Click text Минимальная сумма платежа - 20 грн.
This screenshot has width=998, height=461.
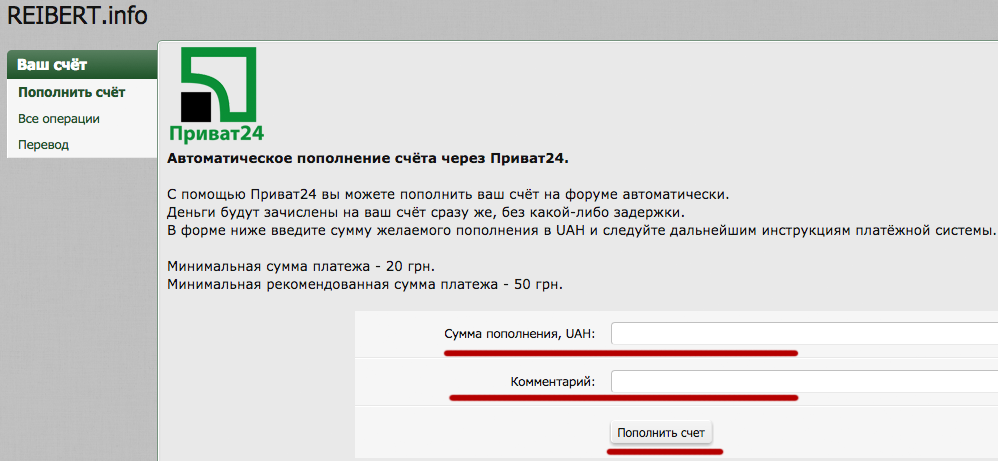pos(301,266)
